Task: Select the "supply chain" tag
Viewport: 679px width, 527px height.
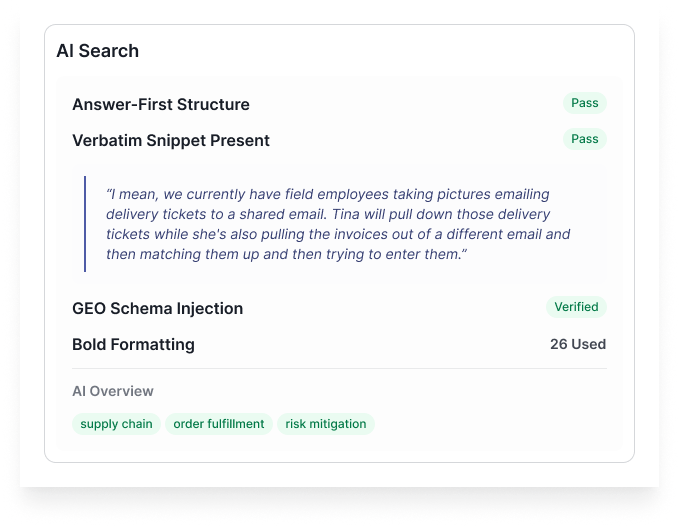Action: click(x=116, y=424)
